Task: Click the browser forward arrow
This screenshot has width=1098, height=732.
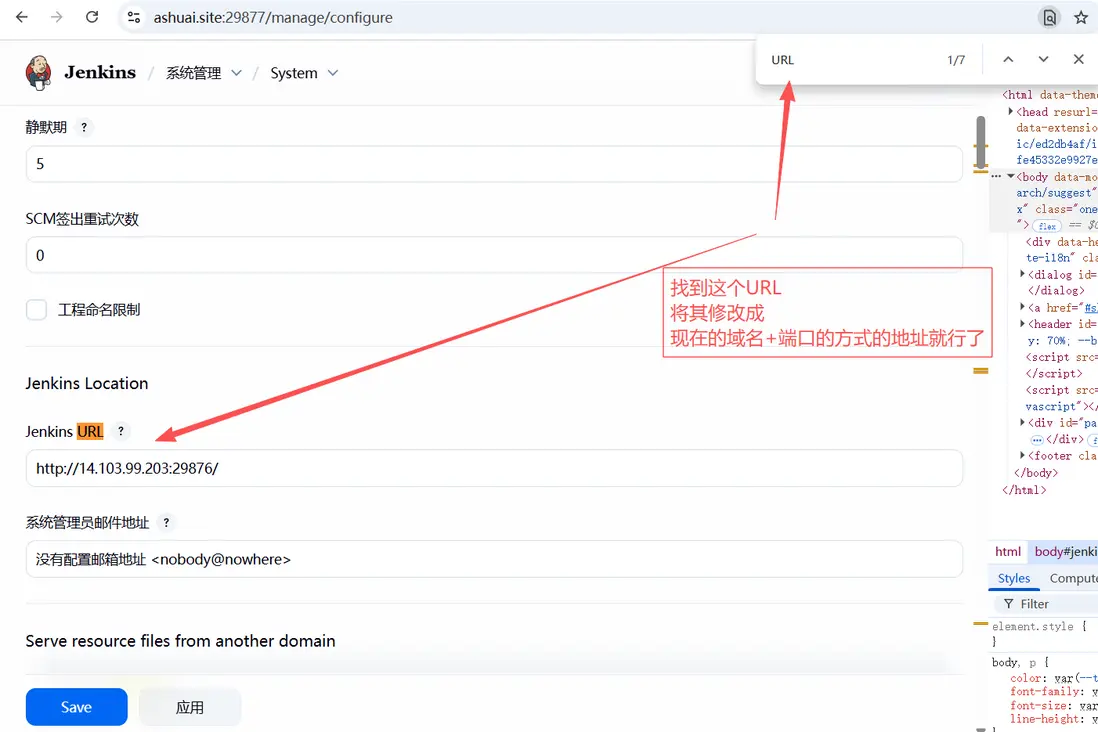Action: tap(57, 17)
